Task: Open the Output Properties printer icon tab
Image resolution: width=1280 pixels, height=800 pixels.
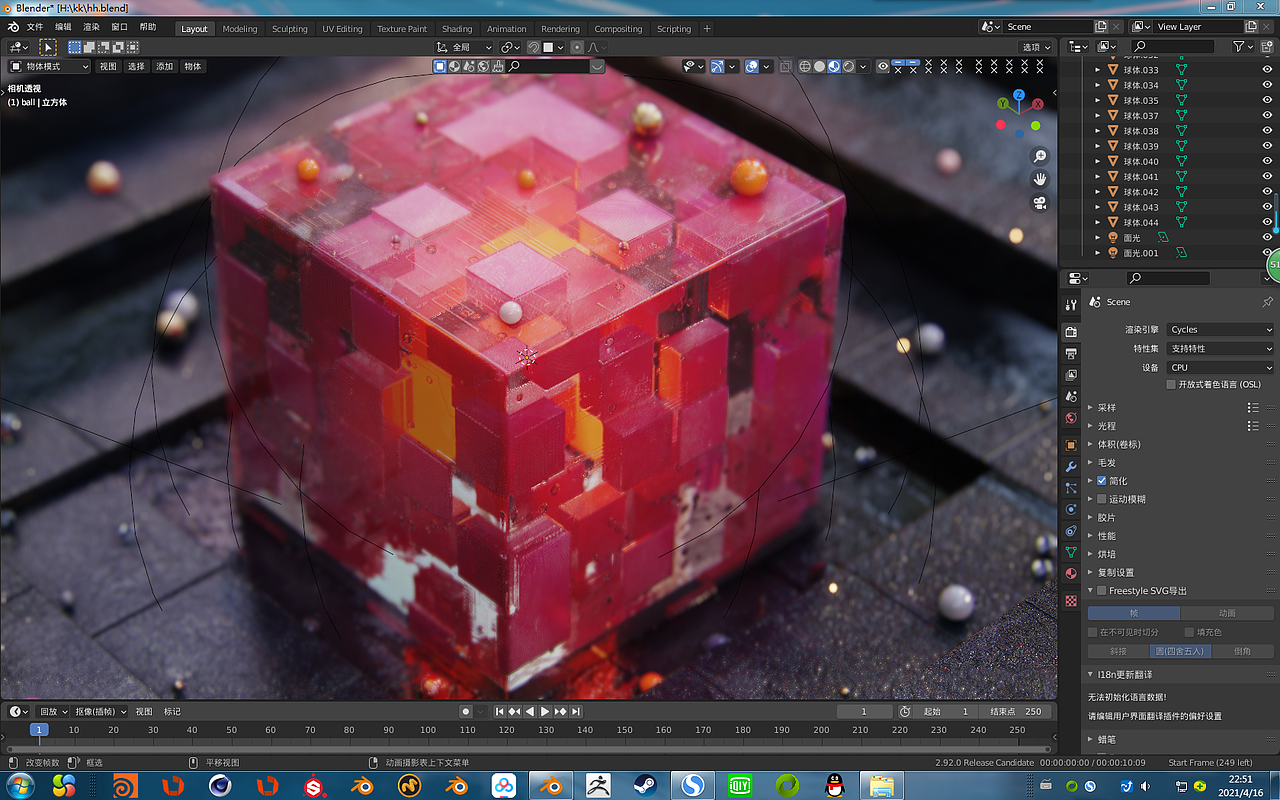Action: click(1070, 353)
